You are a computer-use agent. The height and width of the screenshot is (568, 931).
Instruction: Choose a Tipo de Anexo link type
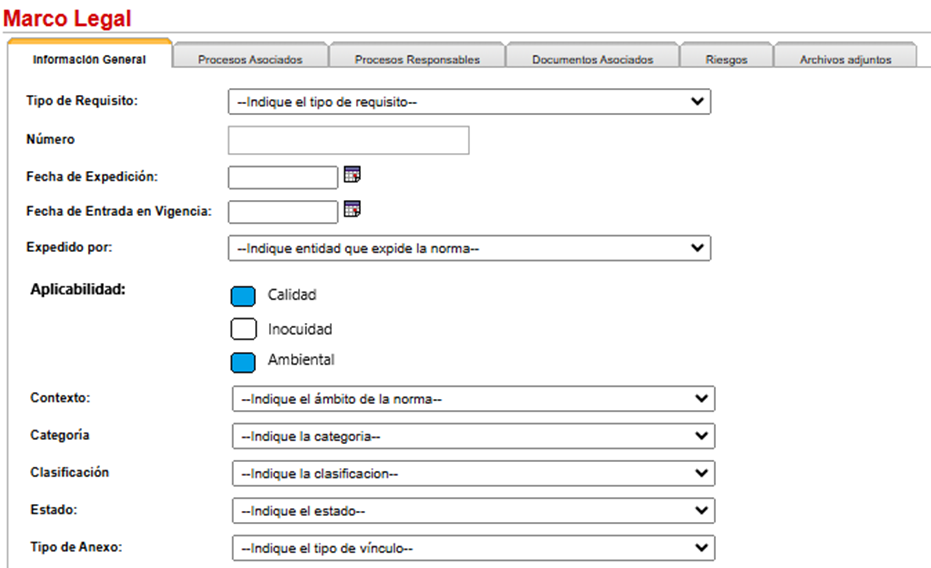473,548
